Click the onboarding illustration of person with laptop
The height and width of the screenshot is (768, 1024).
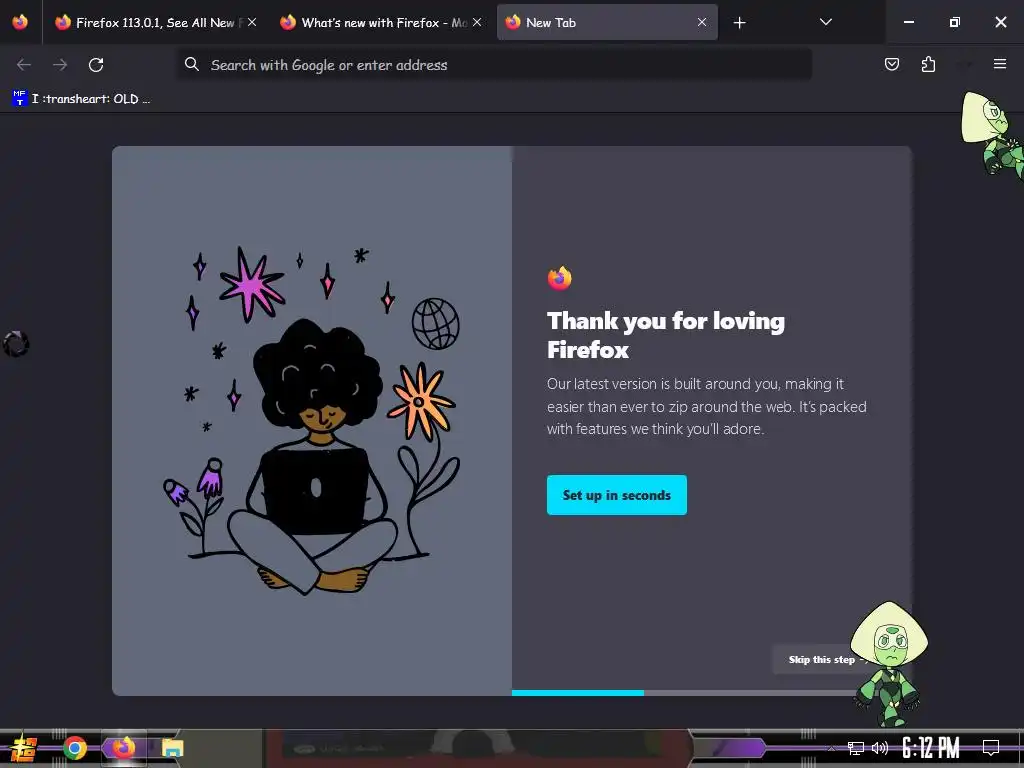point(312,421)
